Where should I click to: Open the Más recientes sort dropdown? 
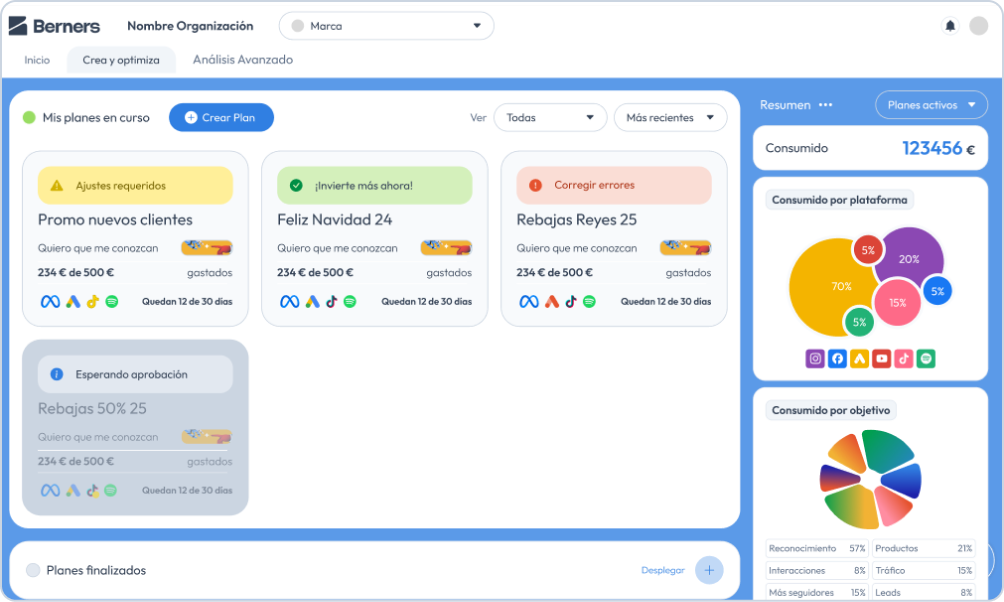click(670, 118)
